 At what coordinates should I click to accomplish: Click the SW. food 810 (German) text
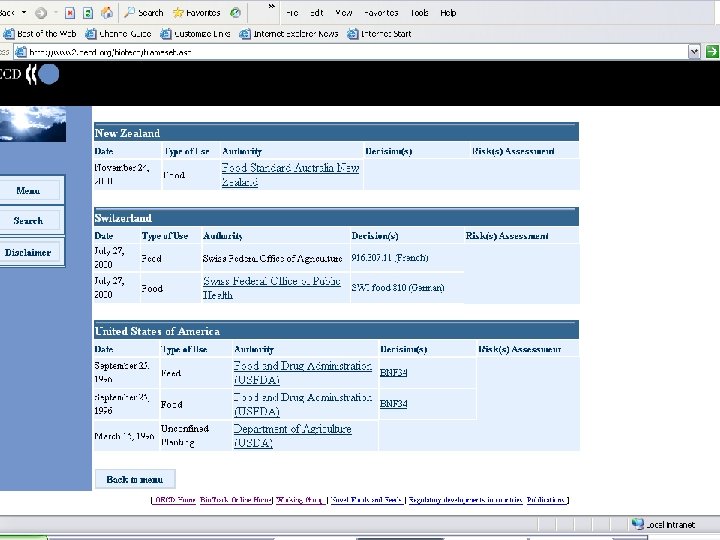coord(398,287)
